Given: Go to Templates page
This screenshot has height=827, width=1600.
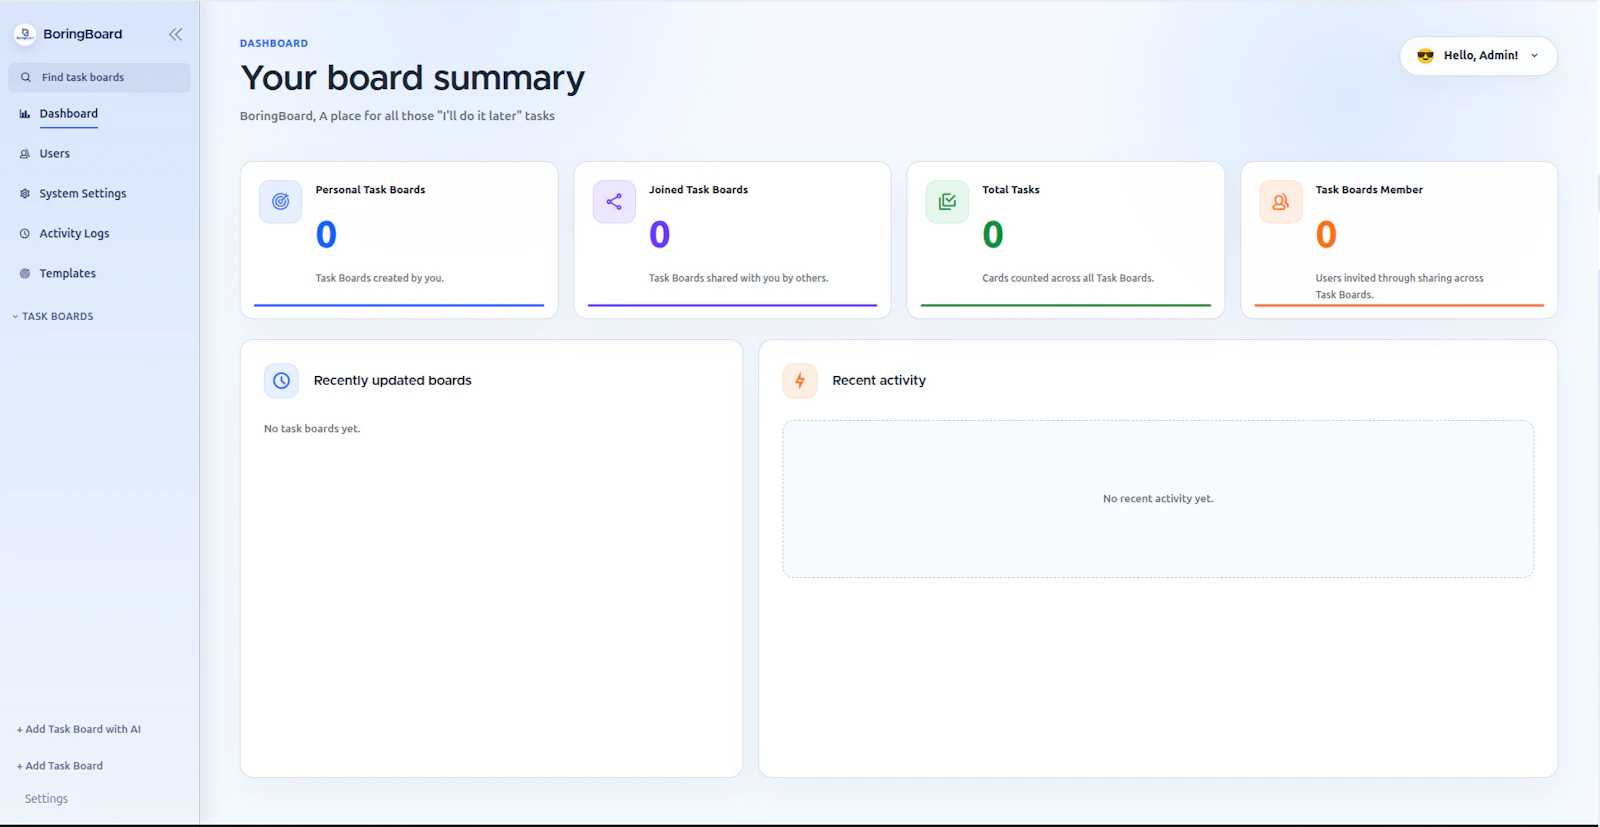Looking at the screenshot, I should coord(68,274).
